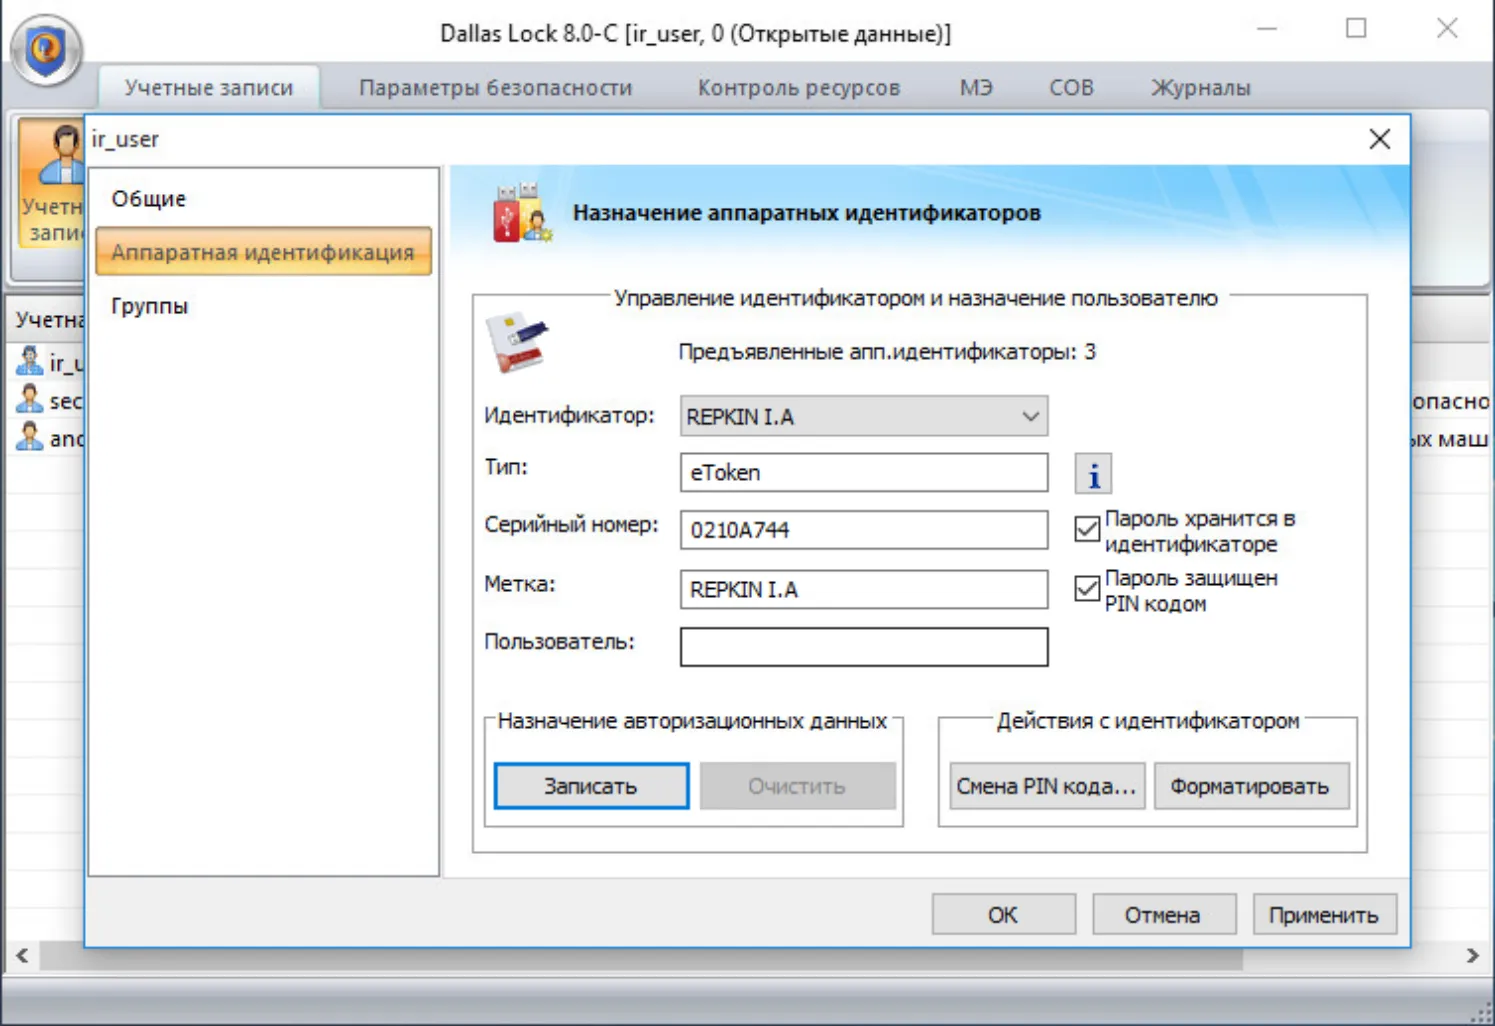Click the Тип input field
The height and width of the screenshot is (1026, 1495).
click(x=864, y=472)
